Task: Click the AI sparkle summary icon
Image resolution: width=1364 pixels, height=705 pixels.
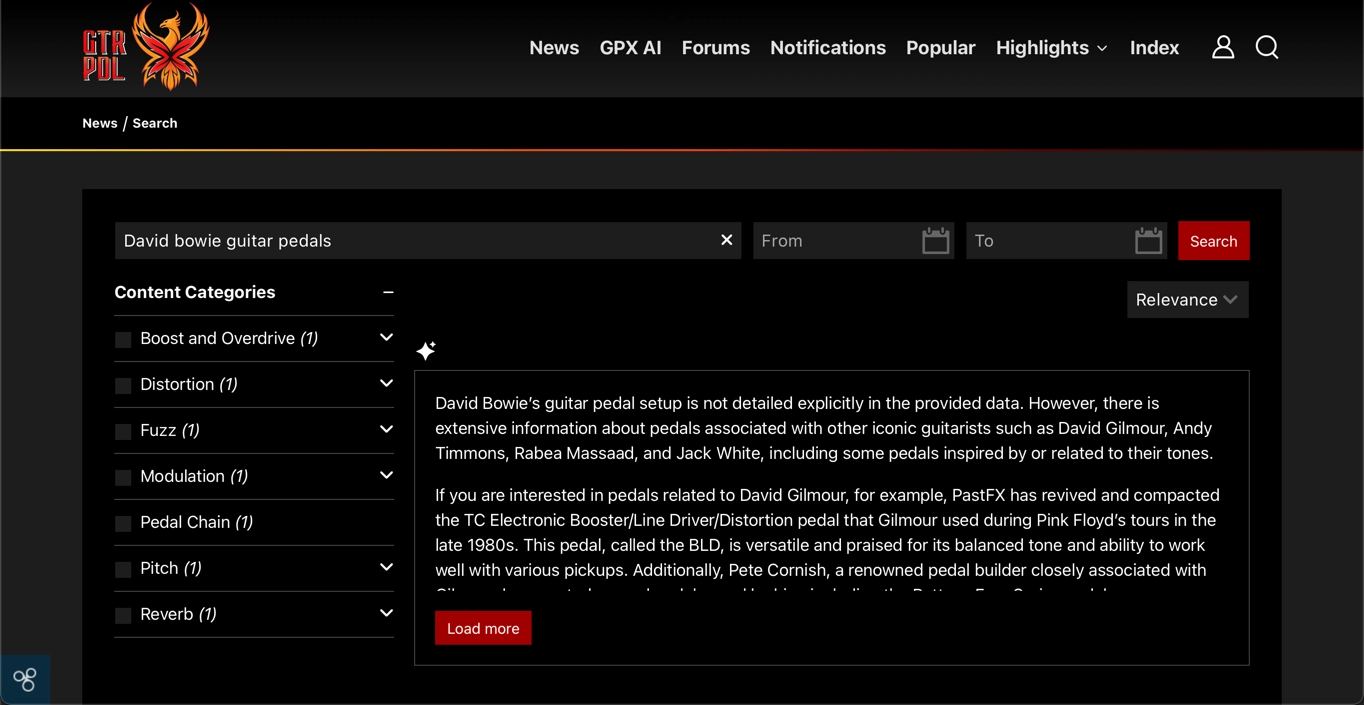Action: pos(426,350)
